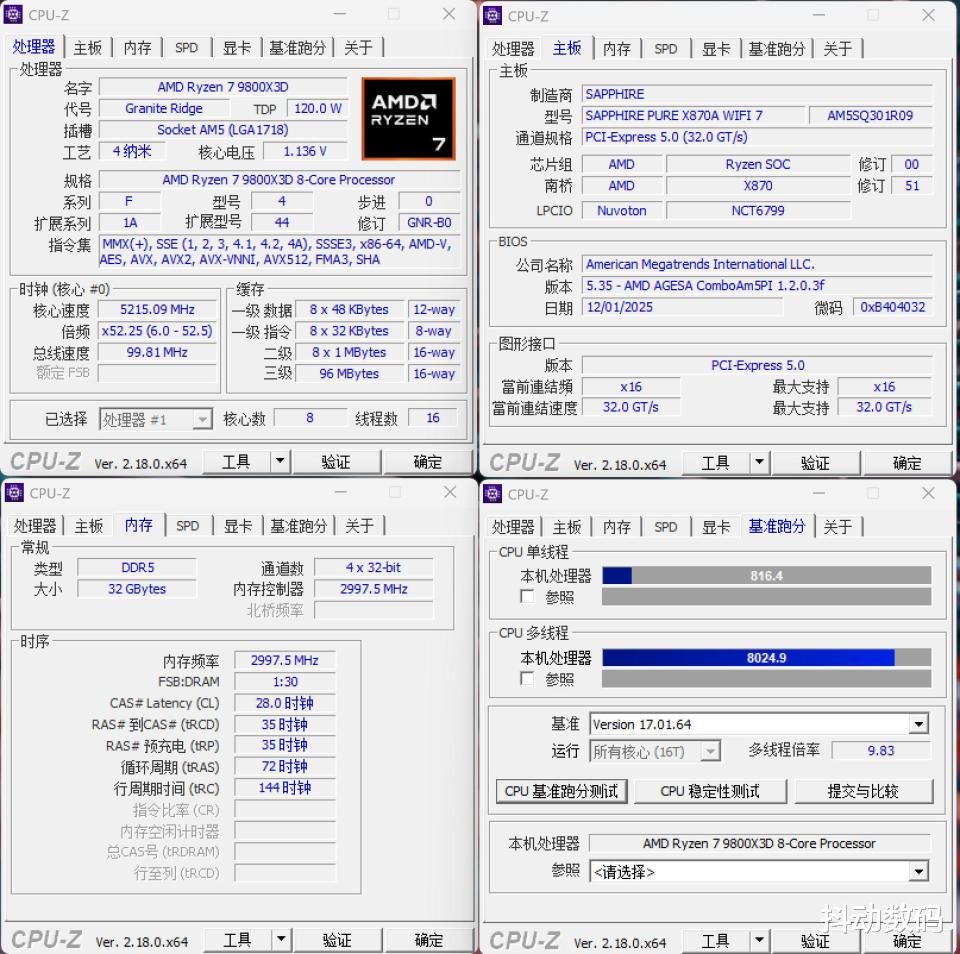Click the channels 4 x 32-bit value
Screen dimensions: 960x954
[x=373, y=568]
